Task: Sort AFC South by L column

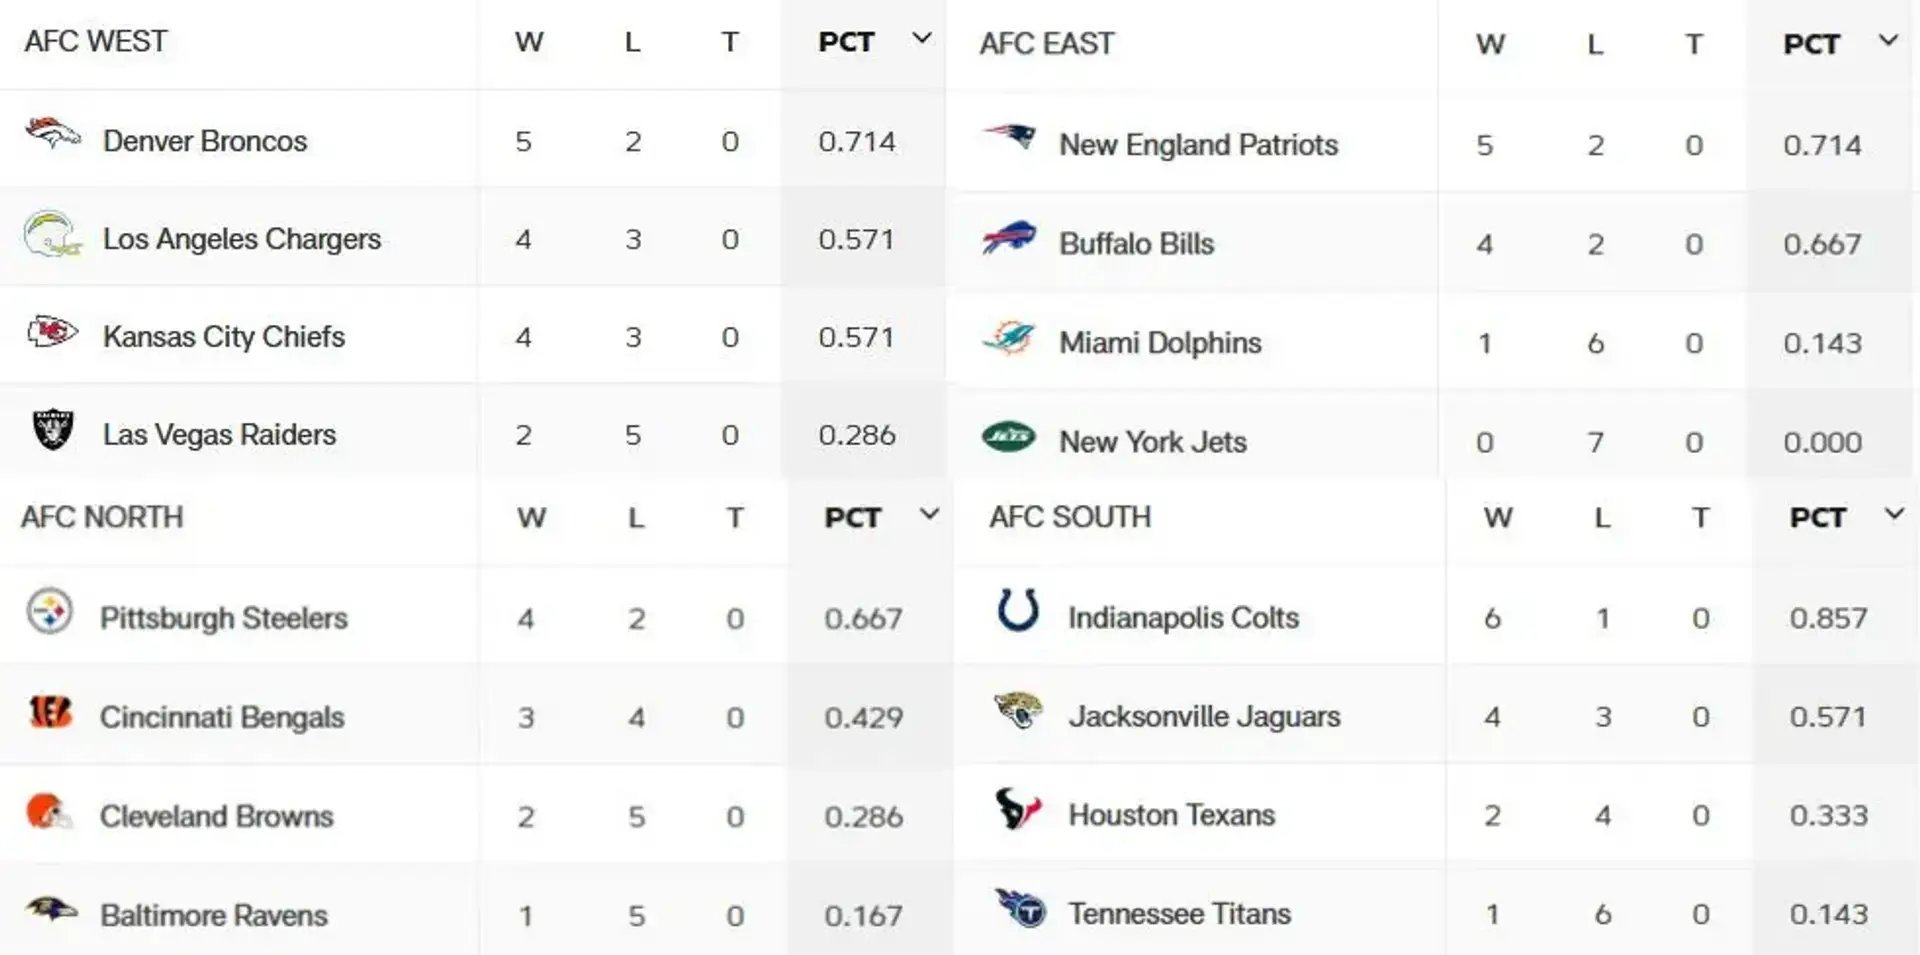Action: click(1602, 517)
